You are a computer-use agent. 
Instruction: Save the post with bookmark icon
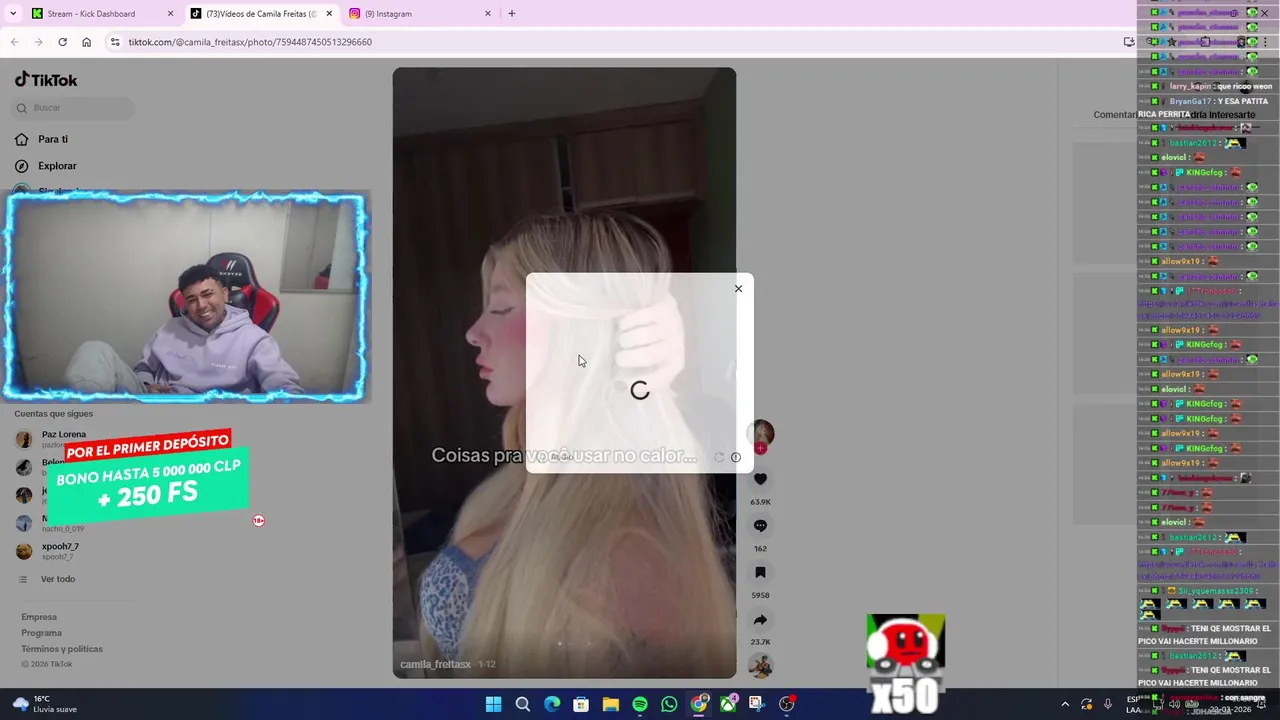pyautogui.click(x=760, y=573)
